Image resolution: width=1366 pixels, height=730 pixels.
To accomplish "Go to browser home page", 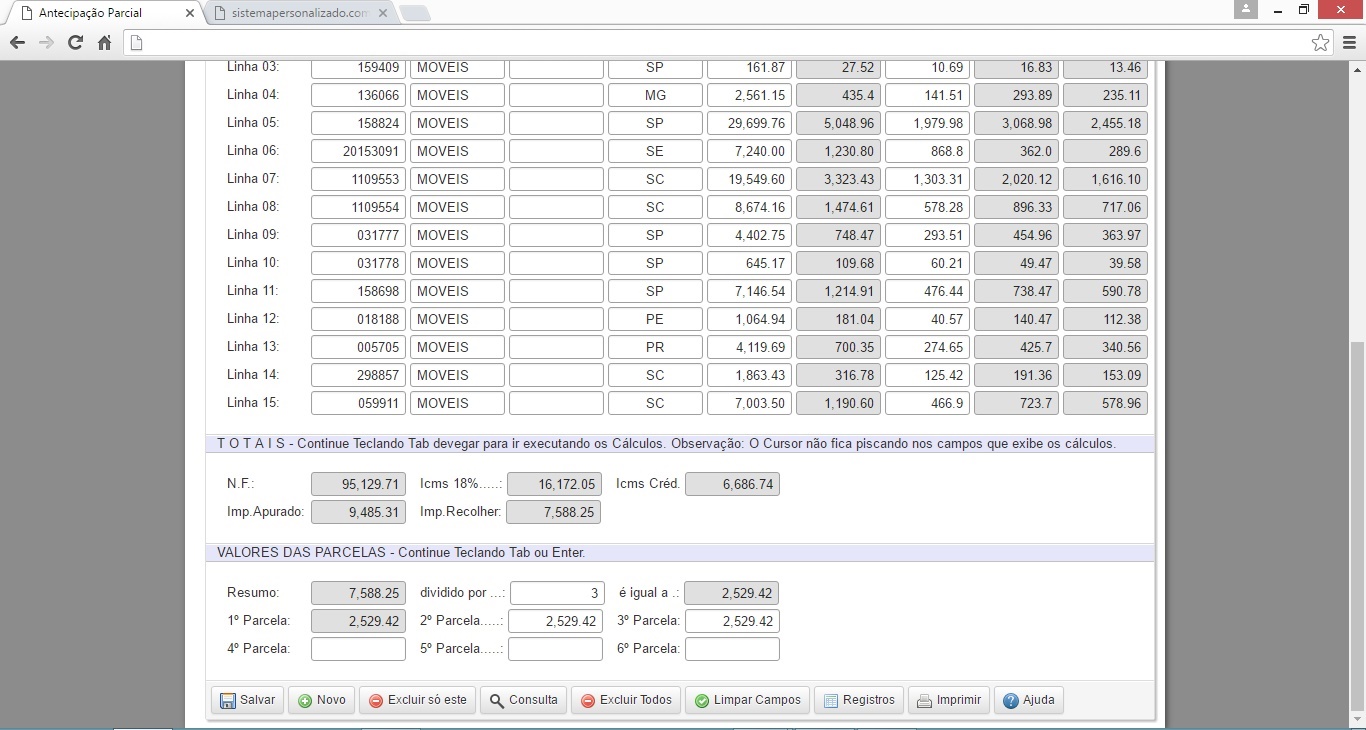I will pos(104,42).
